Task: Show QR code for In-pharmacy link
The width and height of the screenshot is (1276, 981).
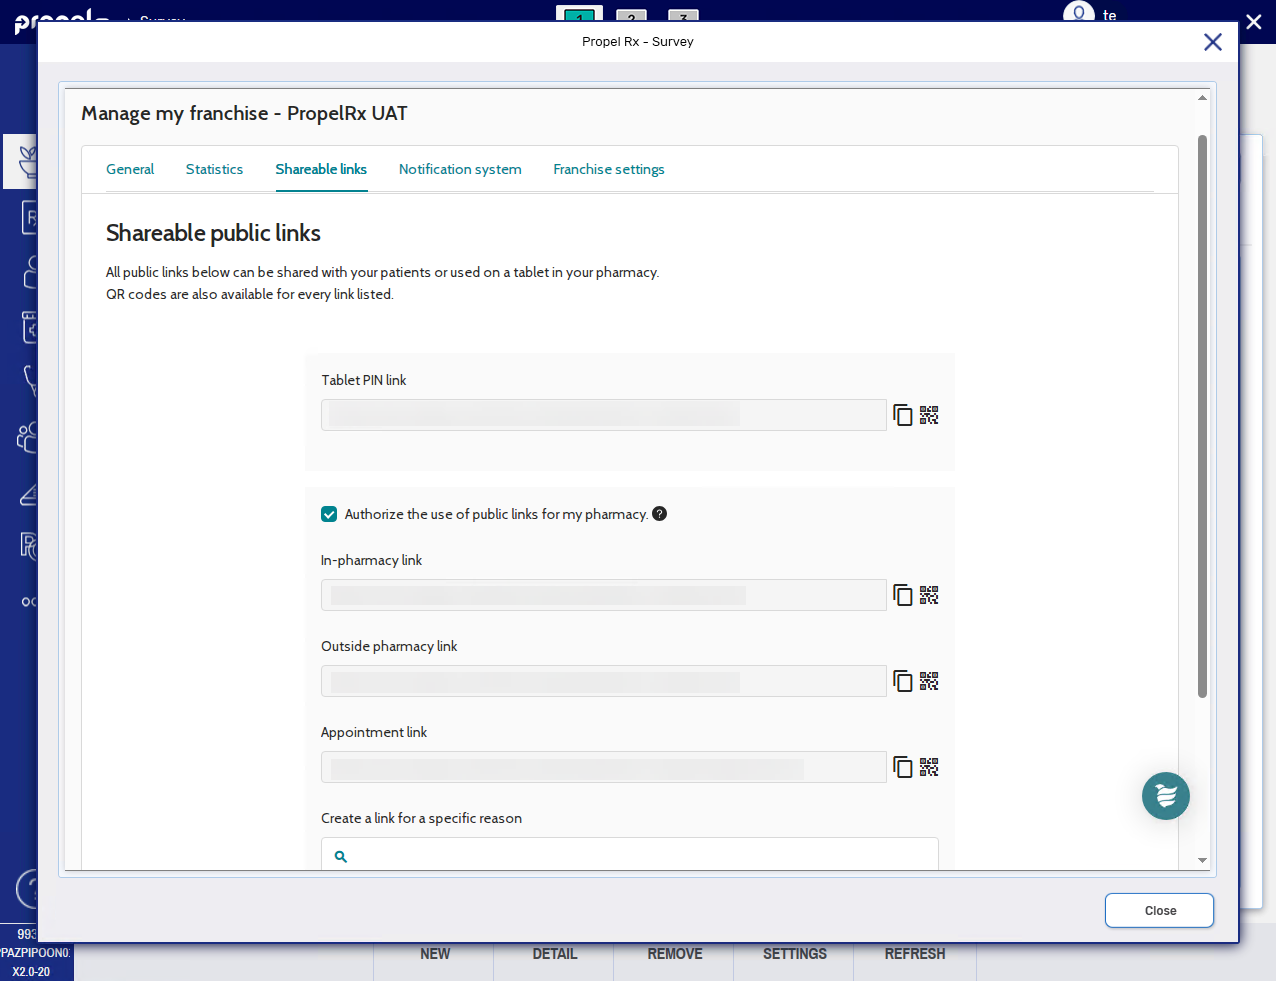Action: coord(929,595)
